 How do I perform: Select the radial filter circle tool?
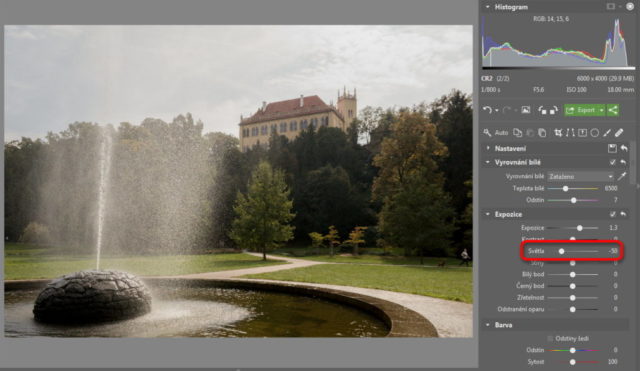pos(595,133)
